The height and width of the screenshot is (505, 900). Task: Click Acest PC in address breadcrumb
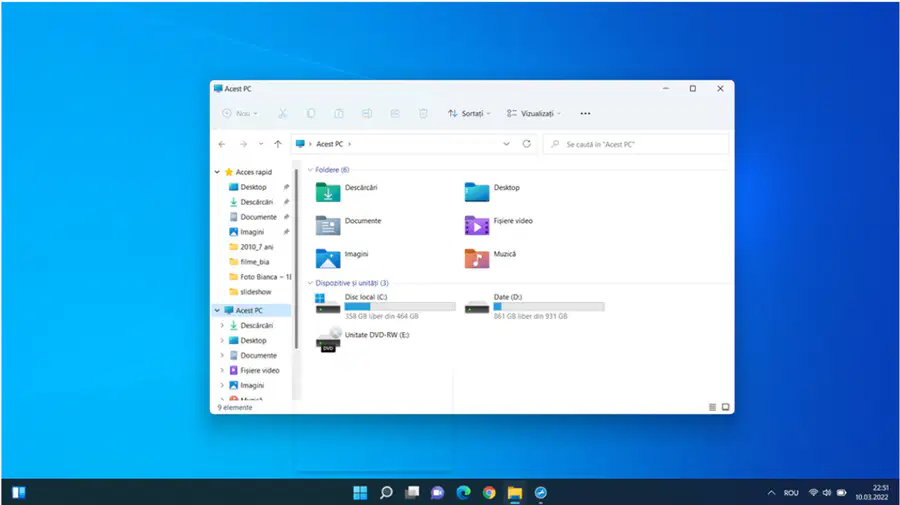pos(329,144)
